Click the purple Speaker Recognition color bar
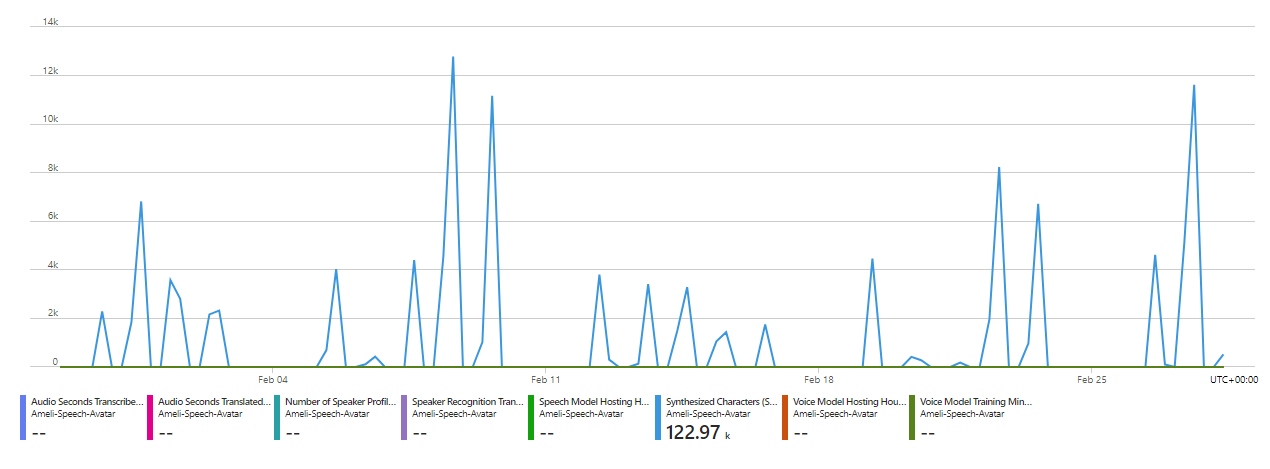This screenshot has width=1270, height=469. click(404, 418)
